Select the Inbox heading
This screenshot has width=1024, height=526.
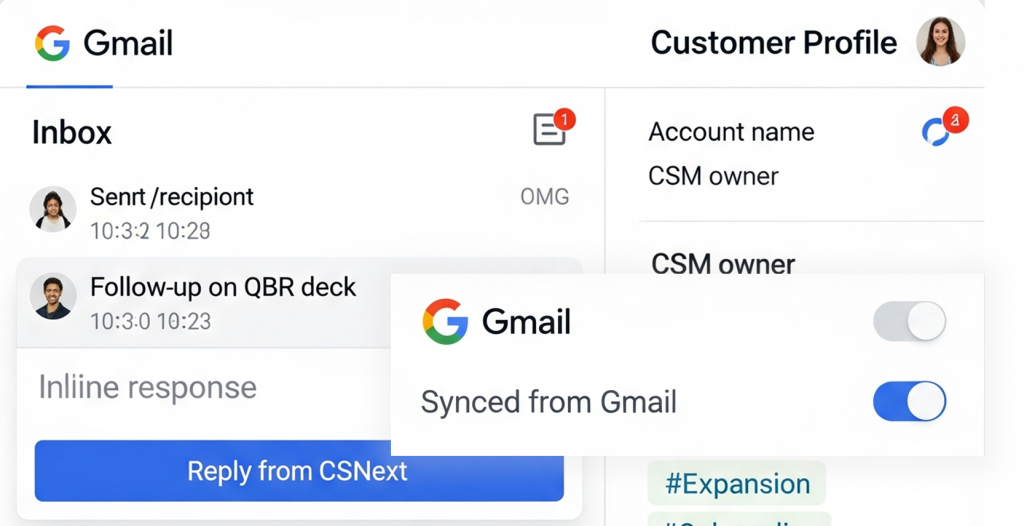72,133
